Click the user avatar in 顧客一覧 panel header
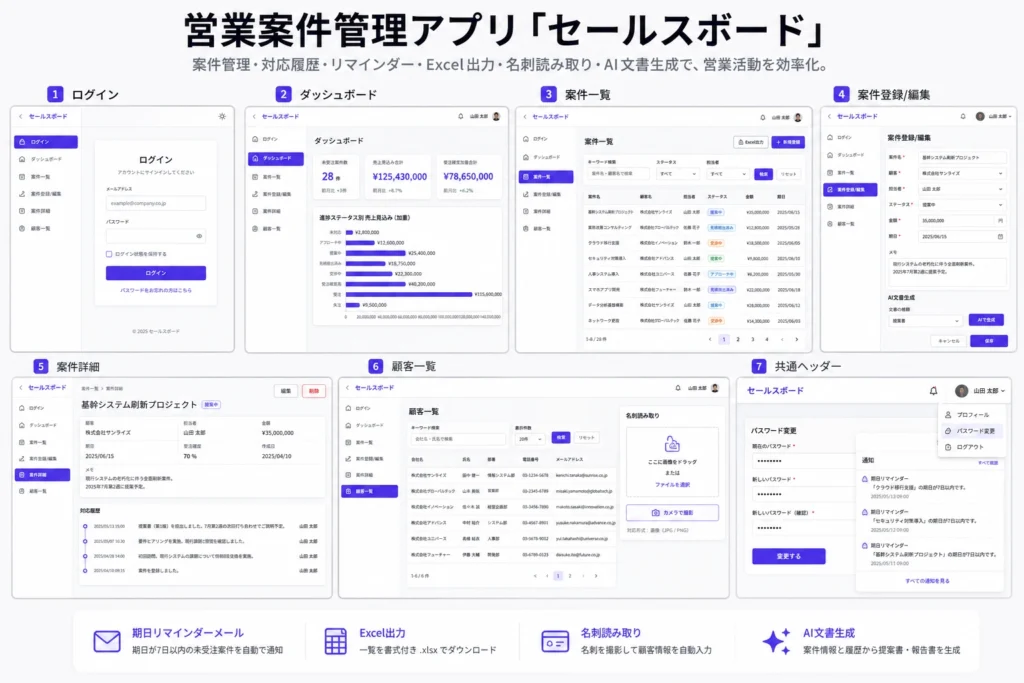 tap(715, 388)
